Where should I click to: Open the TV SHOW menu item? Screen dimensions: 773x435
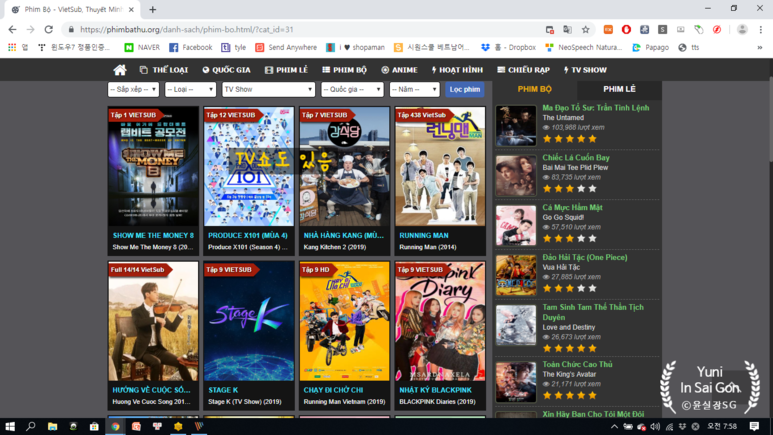(x=585, y=70)
